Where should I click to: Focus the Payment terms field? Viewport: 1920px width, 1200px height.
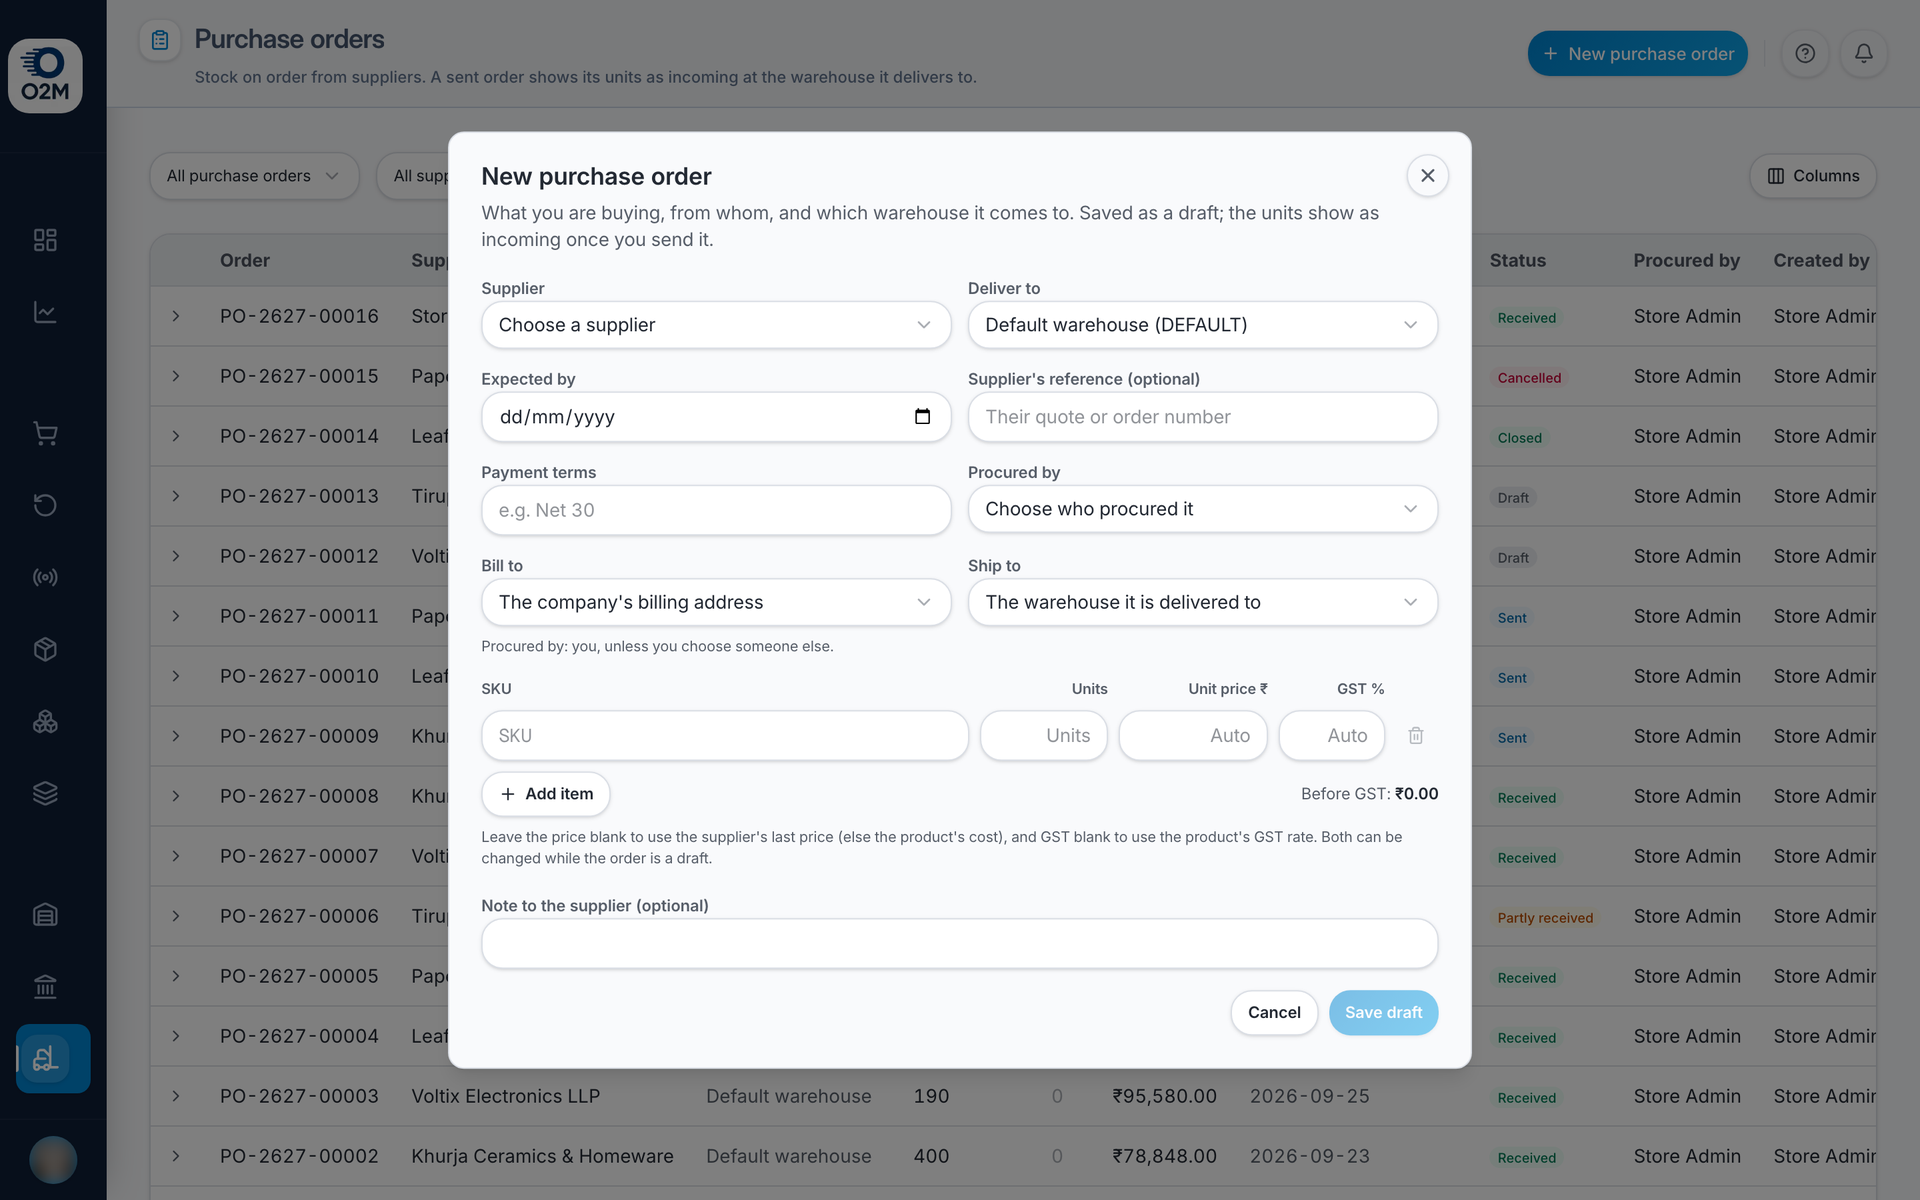tap(716, 510)
